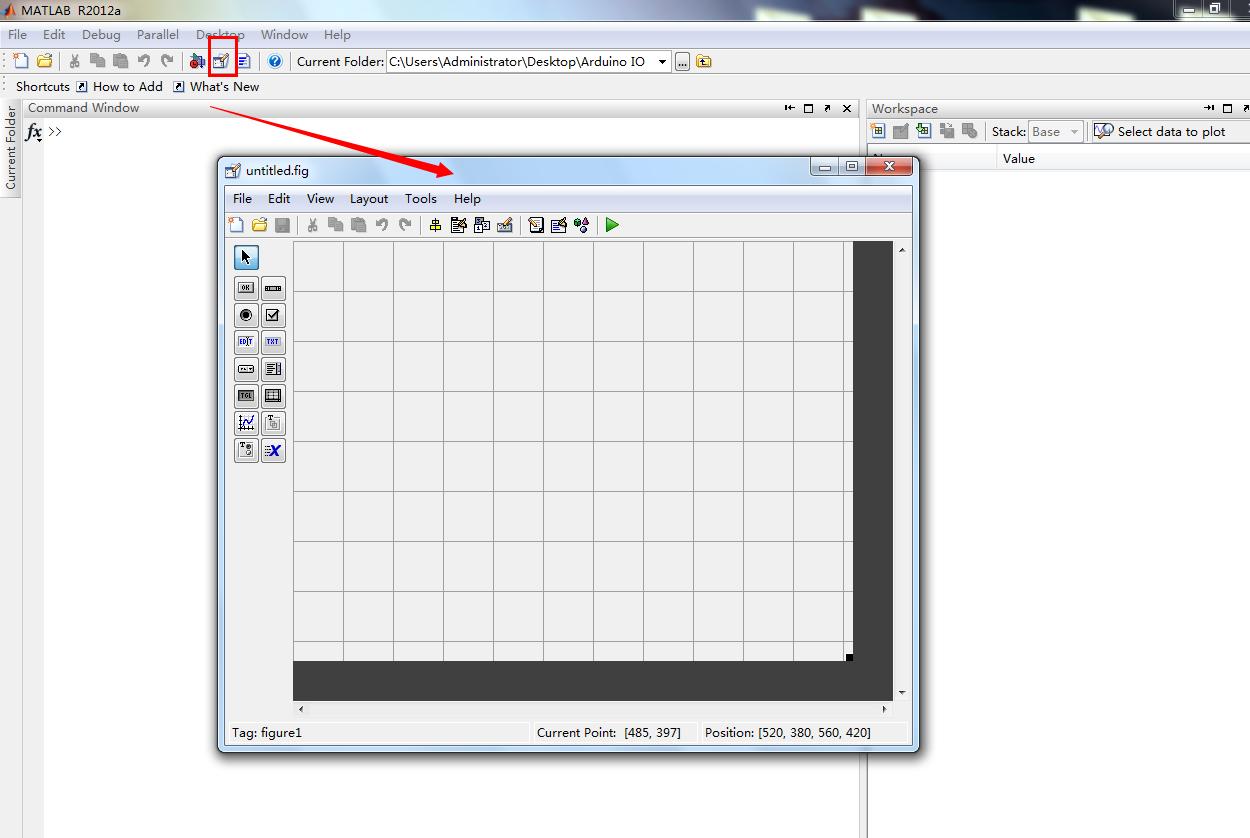This screenshot has height=838, width=1250.
Task: Pick the Listbox component in palette
Action: (273, 369)
